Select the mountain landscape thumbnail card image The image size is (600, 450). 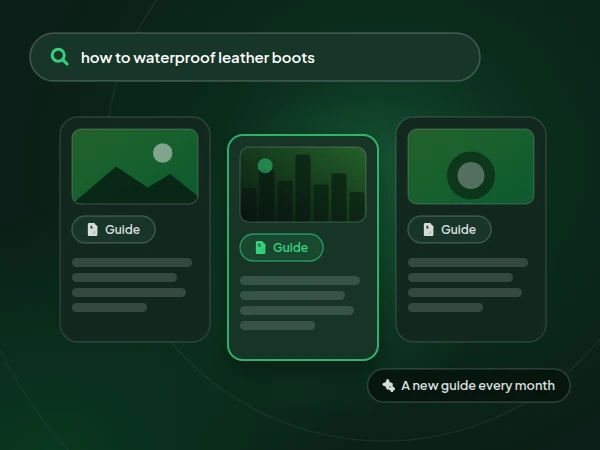(135, 166)
